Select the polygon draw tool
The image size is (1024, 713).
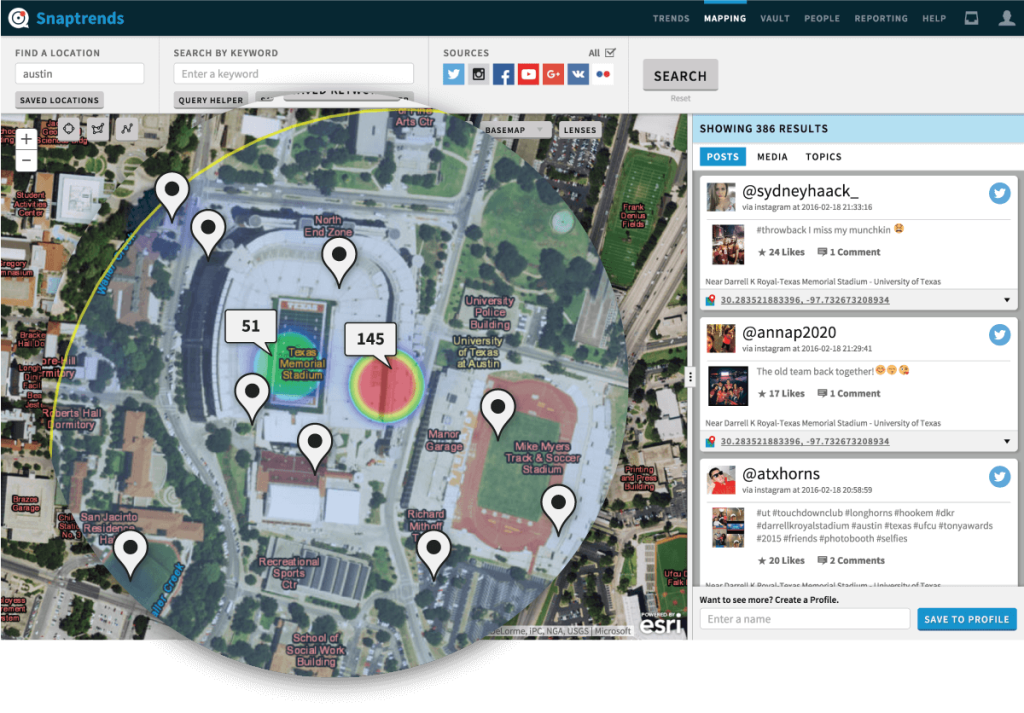96,128
